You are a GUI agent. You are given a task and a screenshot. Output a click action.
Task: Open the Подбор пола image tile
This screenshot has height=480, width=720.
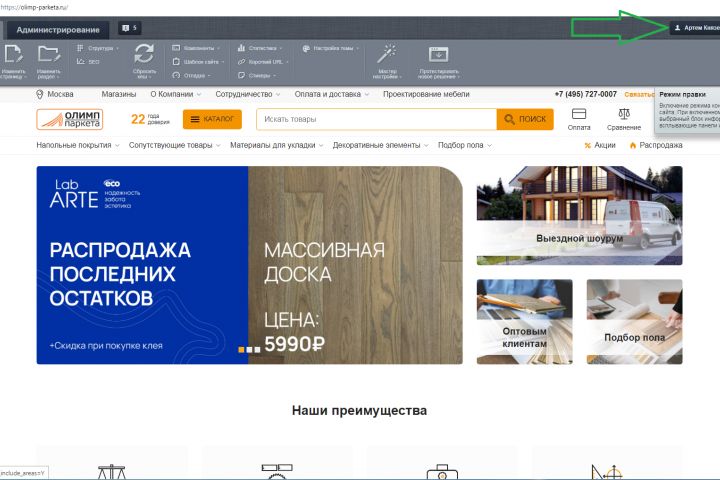[x=634, y=322]
